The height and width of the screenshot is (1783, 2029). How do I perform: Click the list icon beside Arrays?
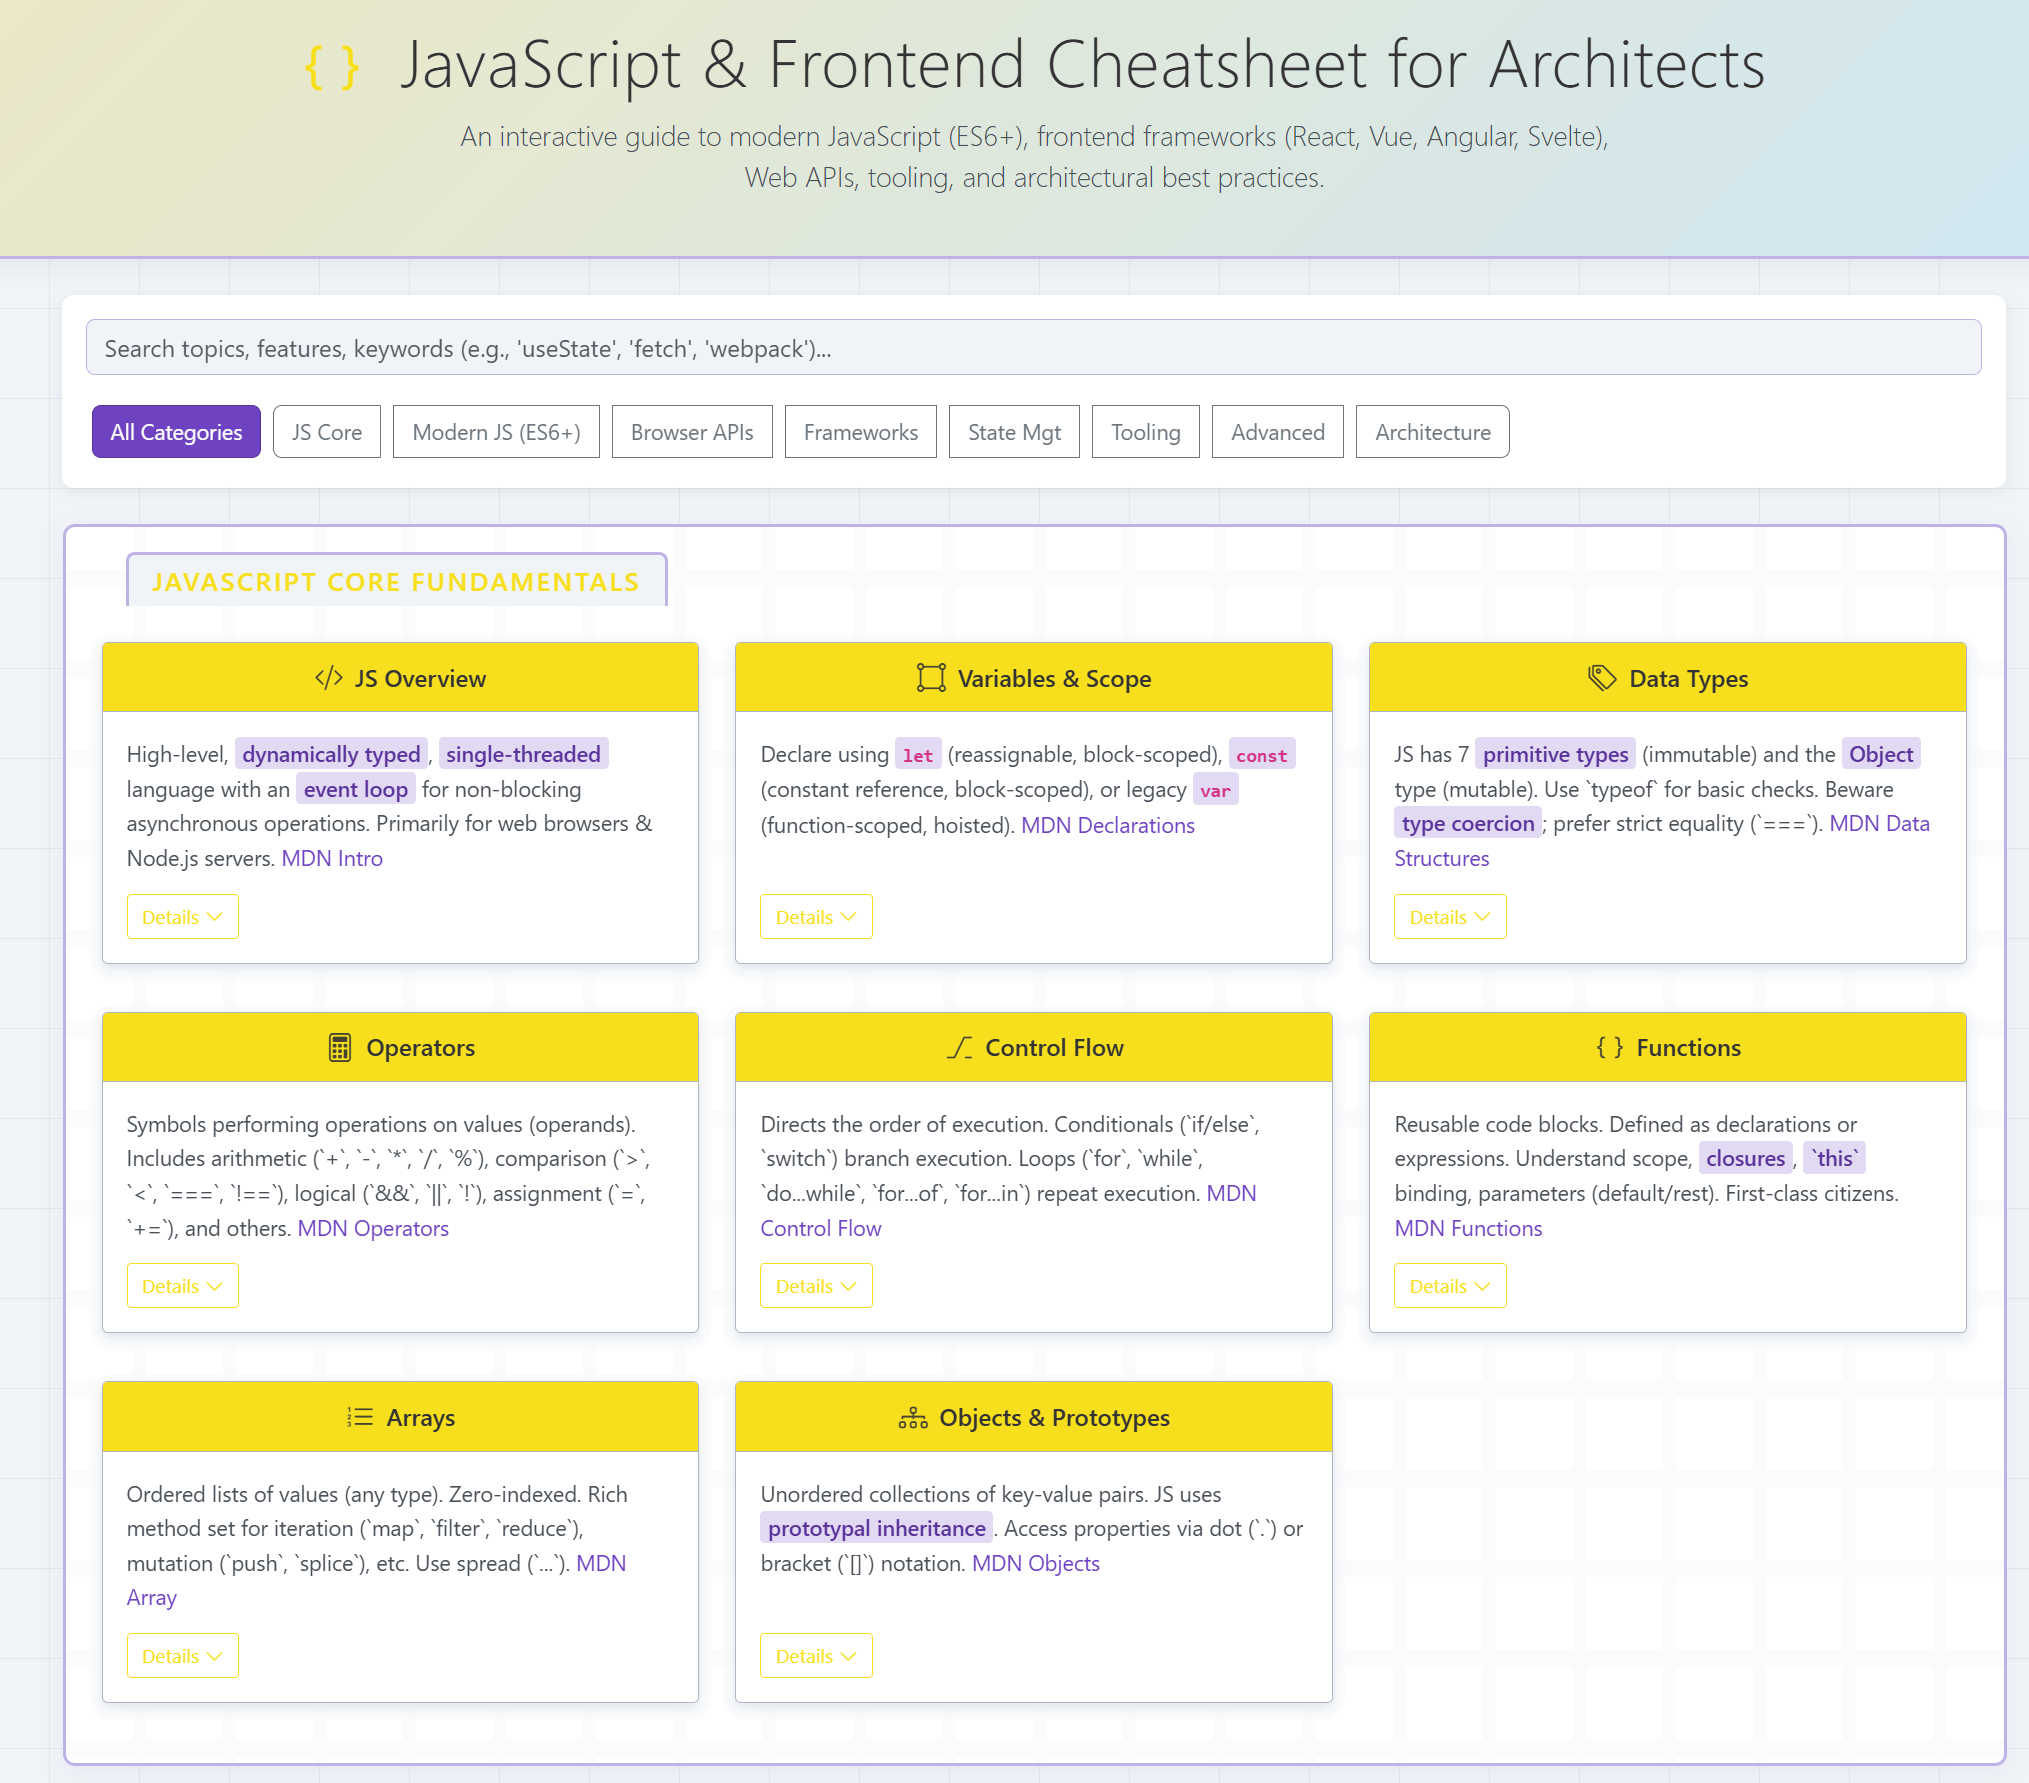pyautogui.click(x=360, y=1417)
